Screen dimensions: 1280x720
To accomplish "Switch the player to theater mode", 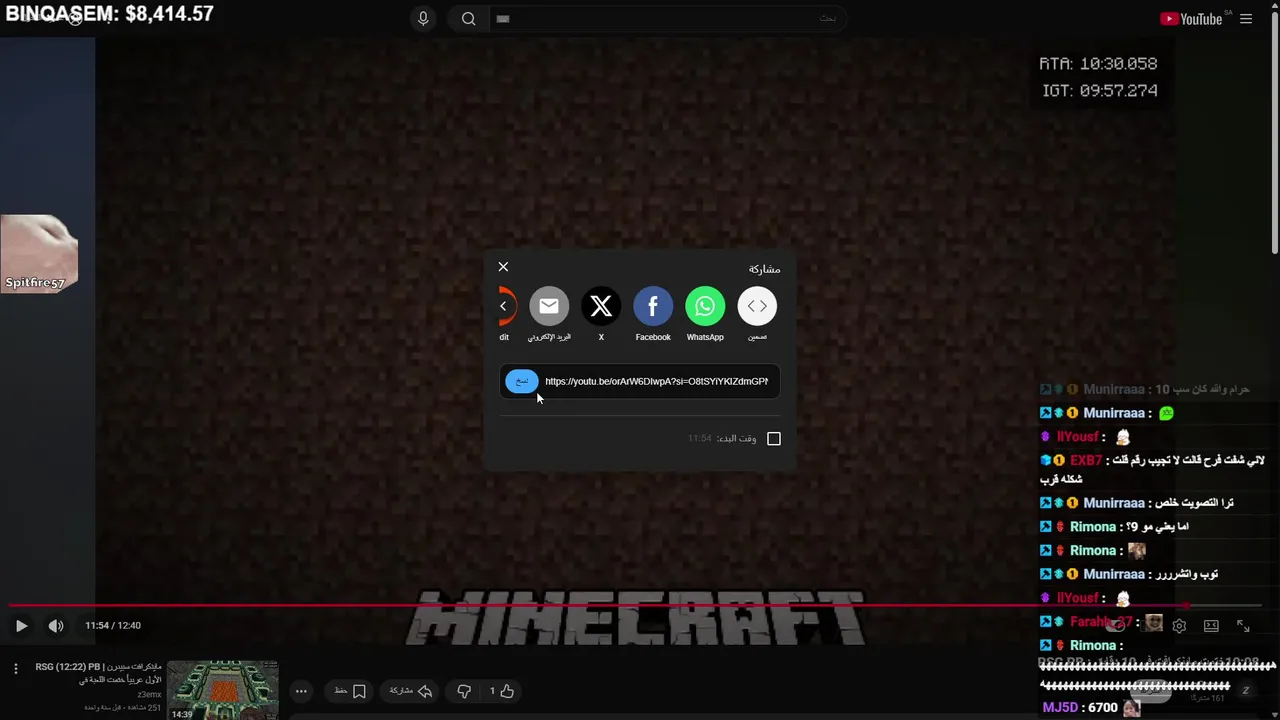I will click(x=1211, y=626).
